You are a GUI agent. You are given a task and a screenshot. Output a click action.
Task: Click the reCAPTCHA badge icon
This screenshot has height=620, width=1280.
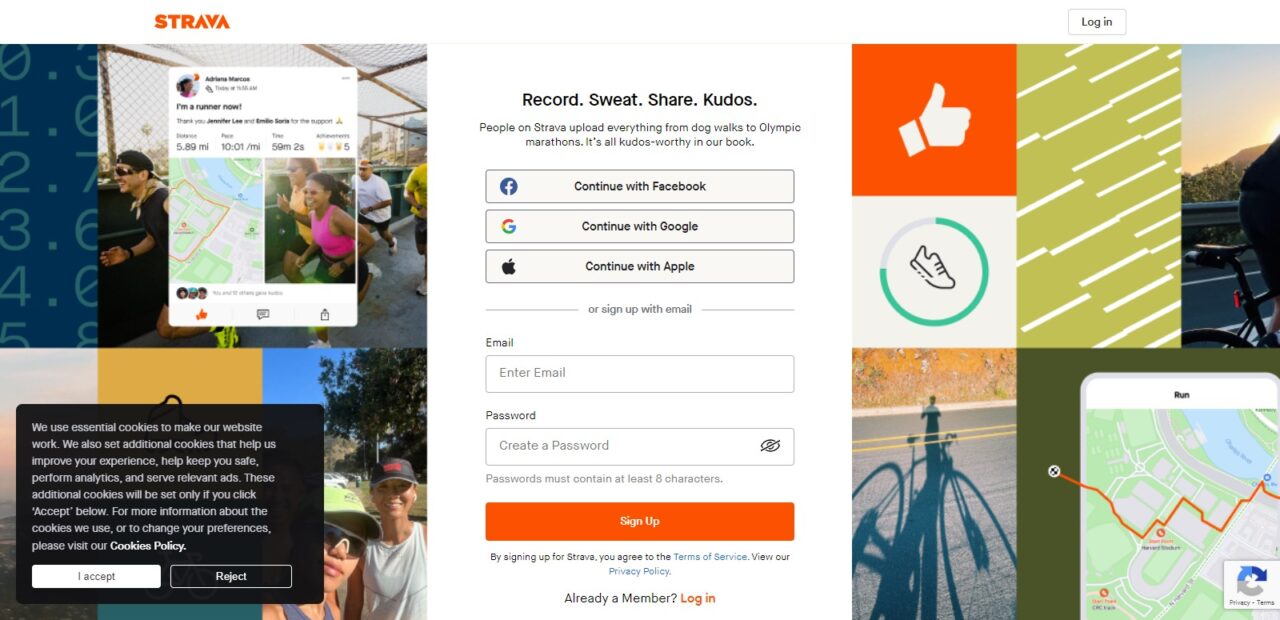tap(1252, 582)
